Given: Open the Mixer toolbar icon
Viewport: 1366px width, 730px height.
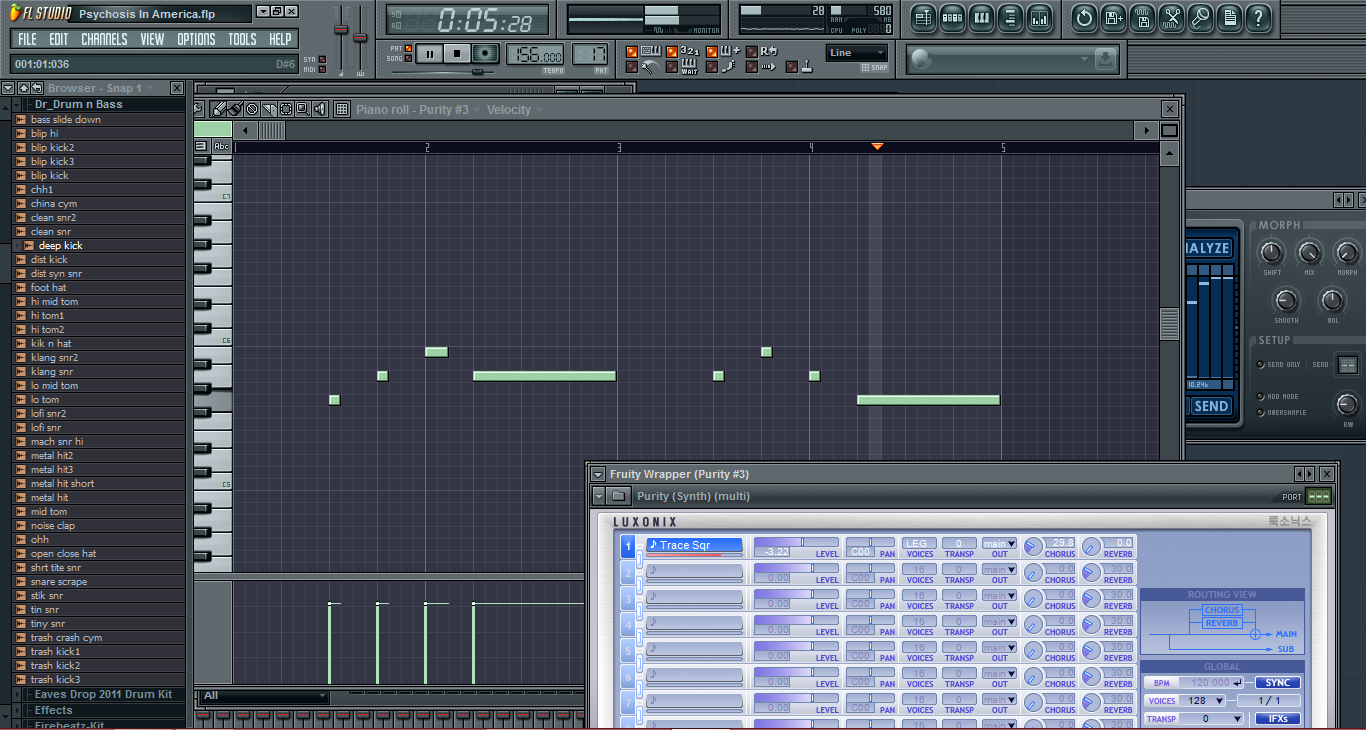Looking at the screenshot, I should coord(1039,18).
